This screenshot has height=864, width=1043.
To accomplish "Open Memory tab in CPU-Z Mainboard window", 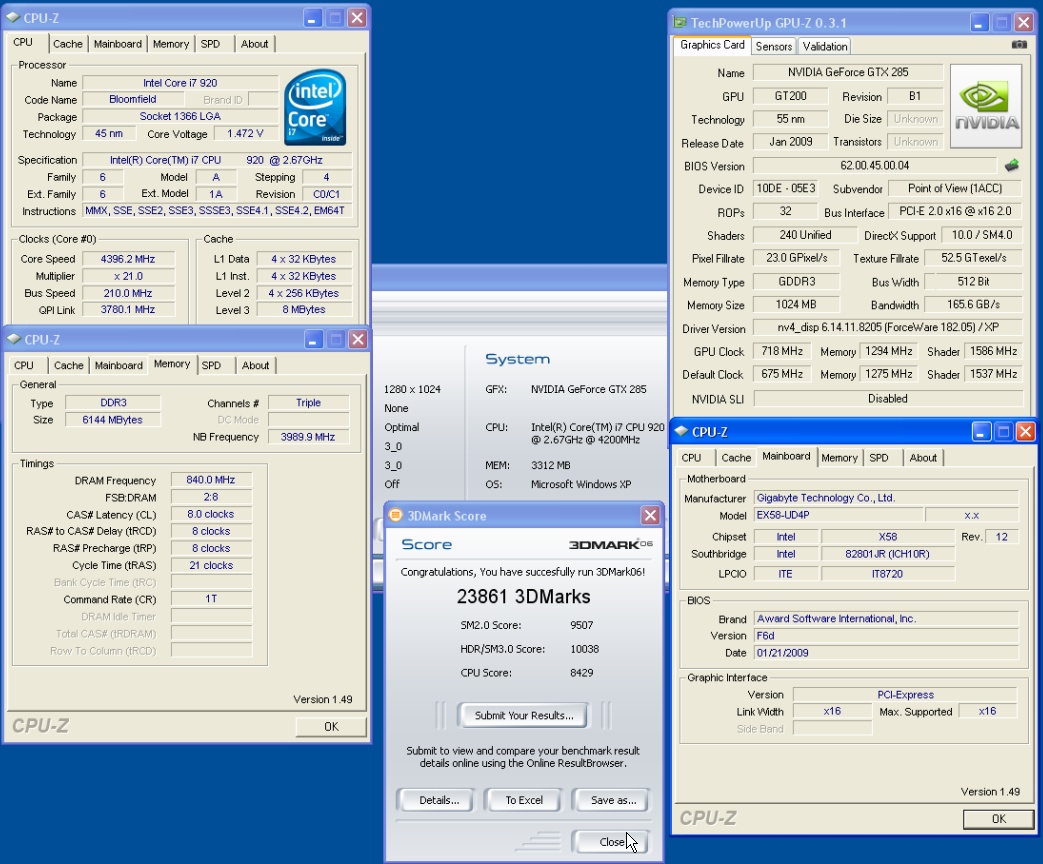I will tap(839, 458).
